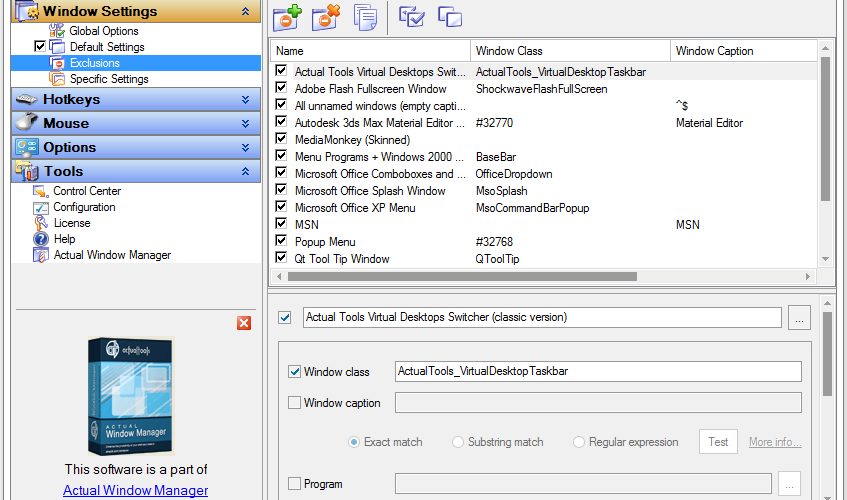The width and height of the screenshot is (847, 500).
Task: Click the copy exclusion toolbar icon
Action: [365, 17]
